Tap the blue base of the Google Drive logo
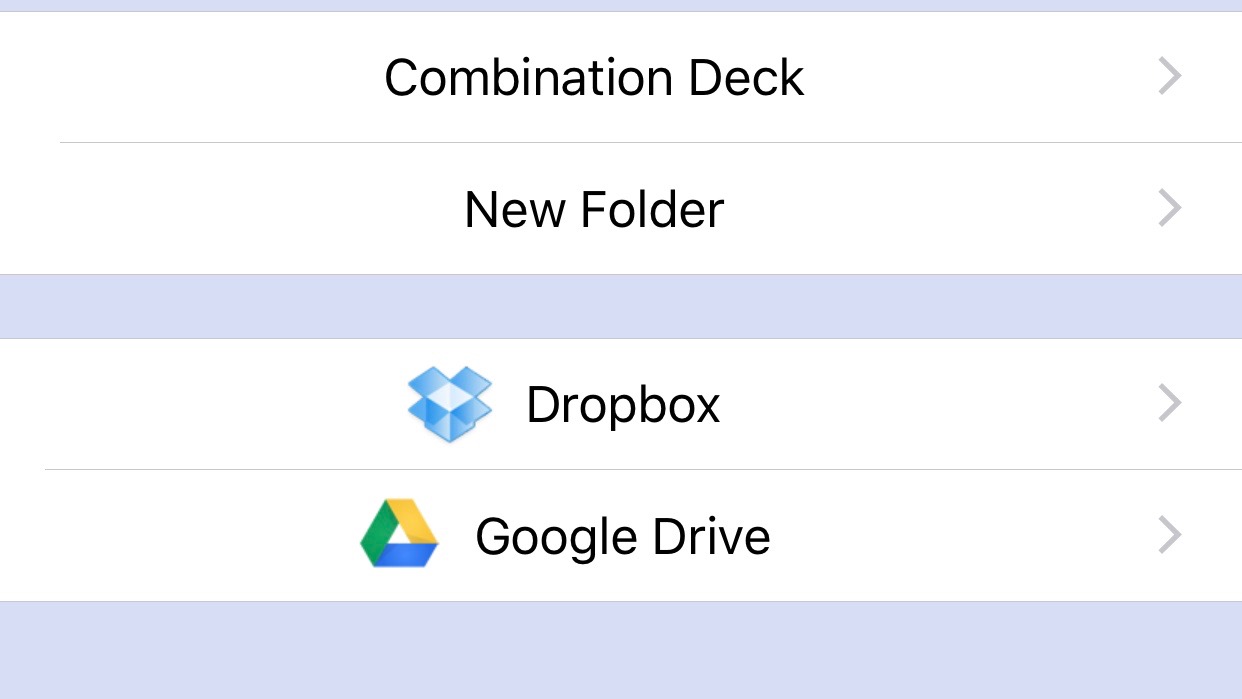1242x699 pixels. click(408, 556)
